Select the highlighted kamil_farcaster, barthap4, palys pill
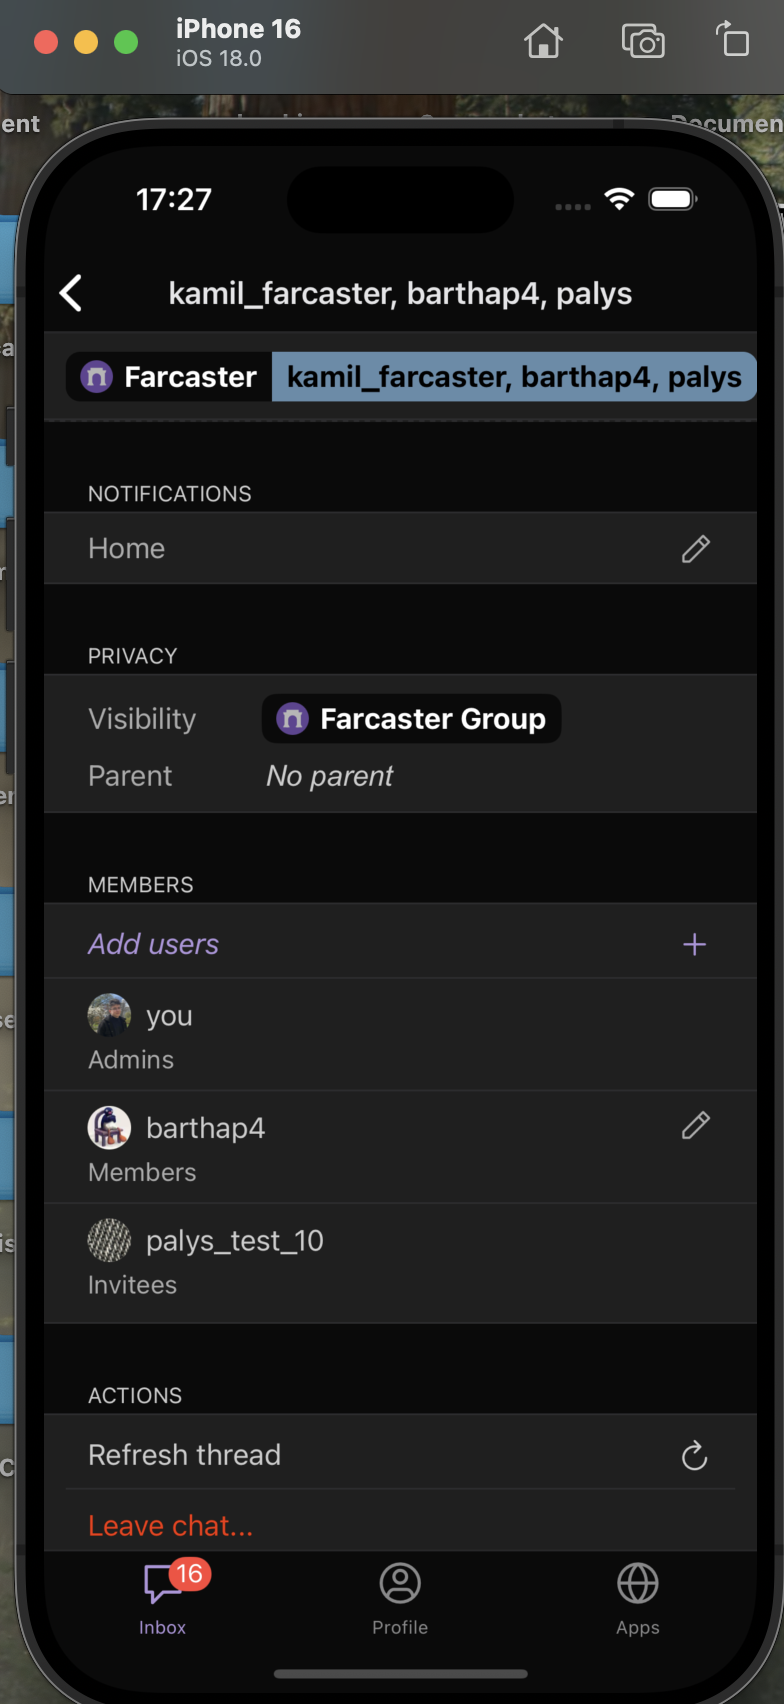This screenshot has width=784, height=1704. 513,377
